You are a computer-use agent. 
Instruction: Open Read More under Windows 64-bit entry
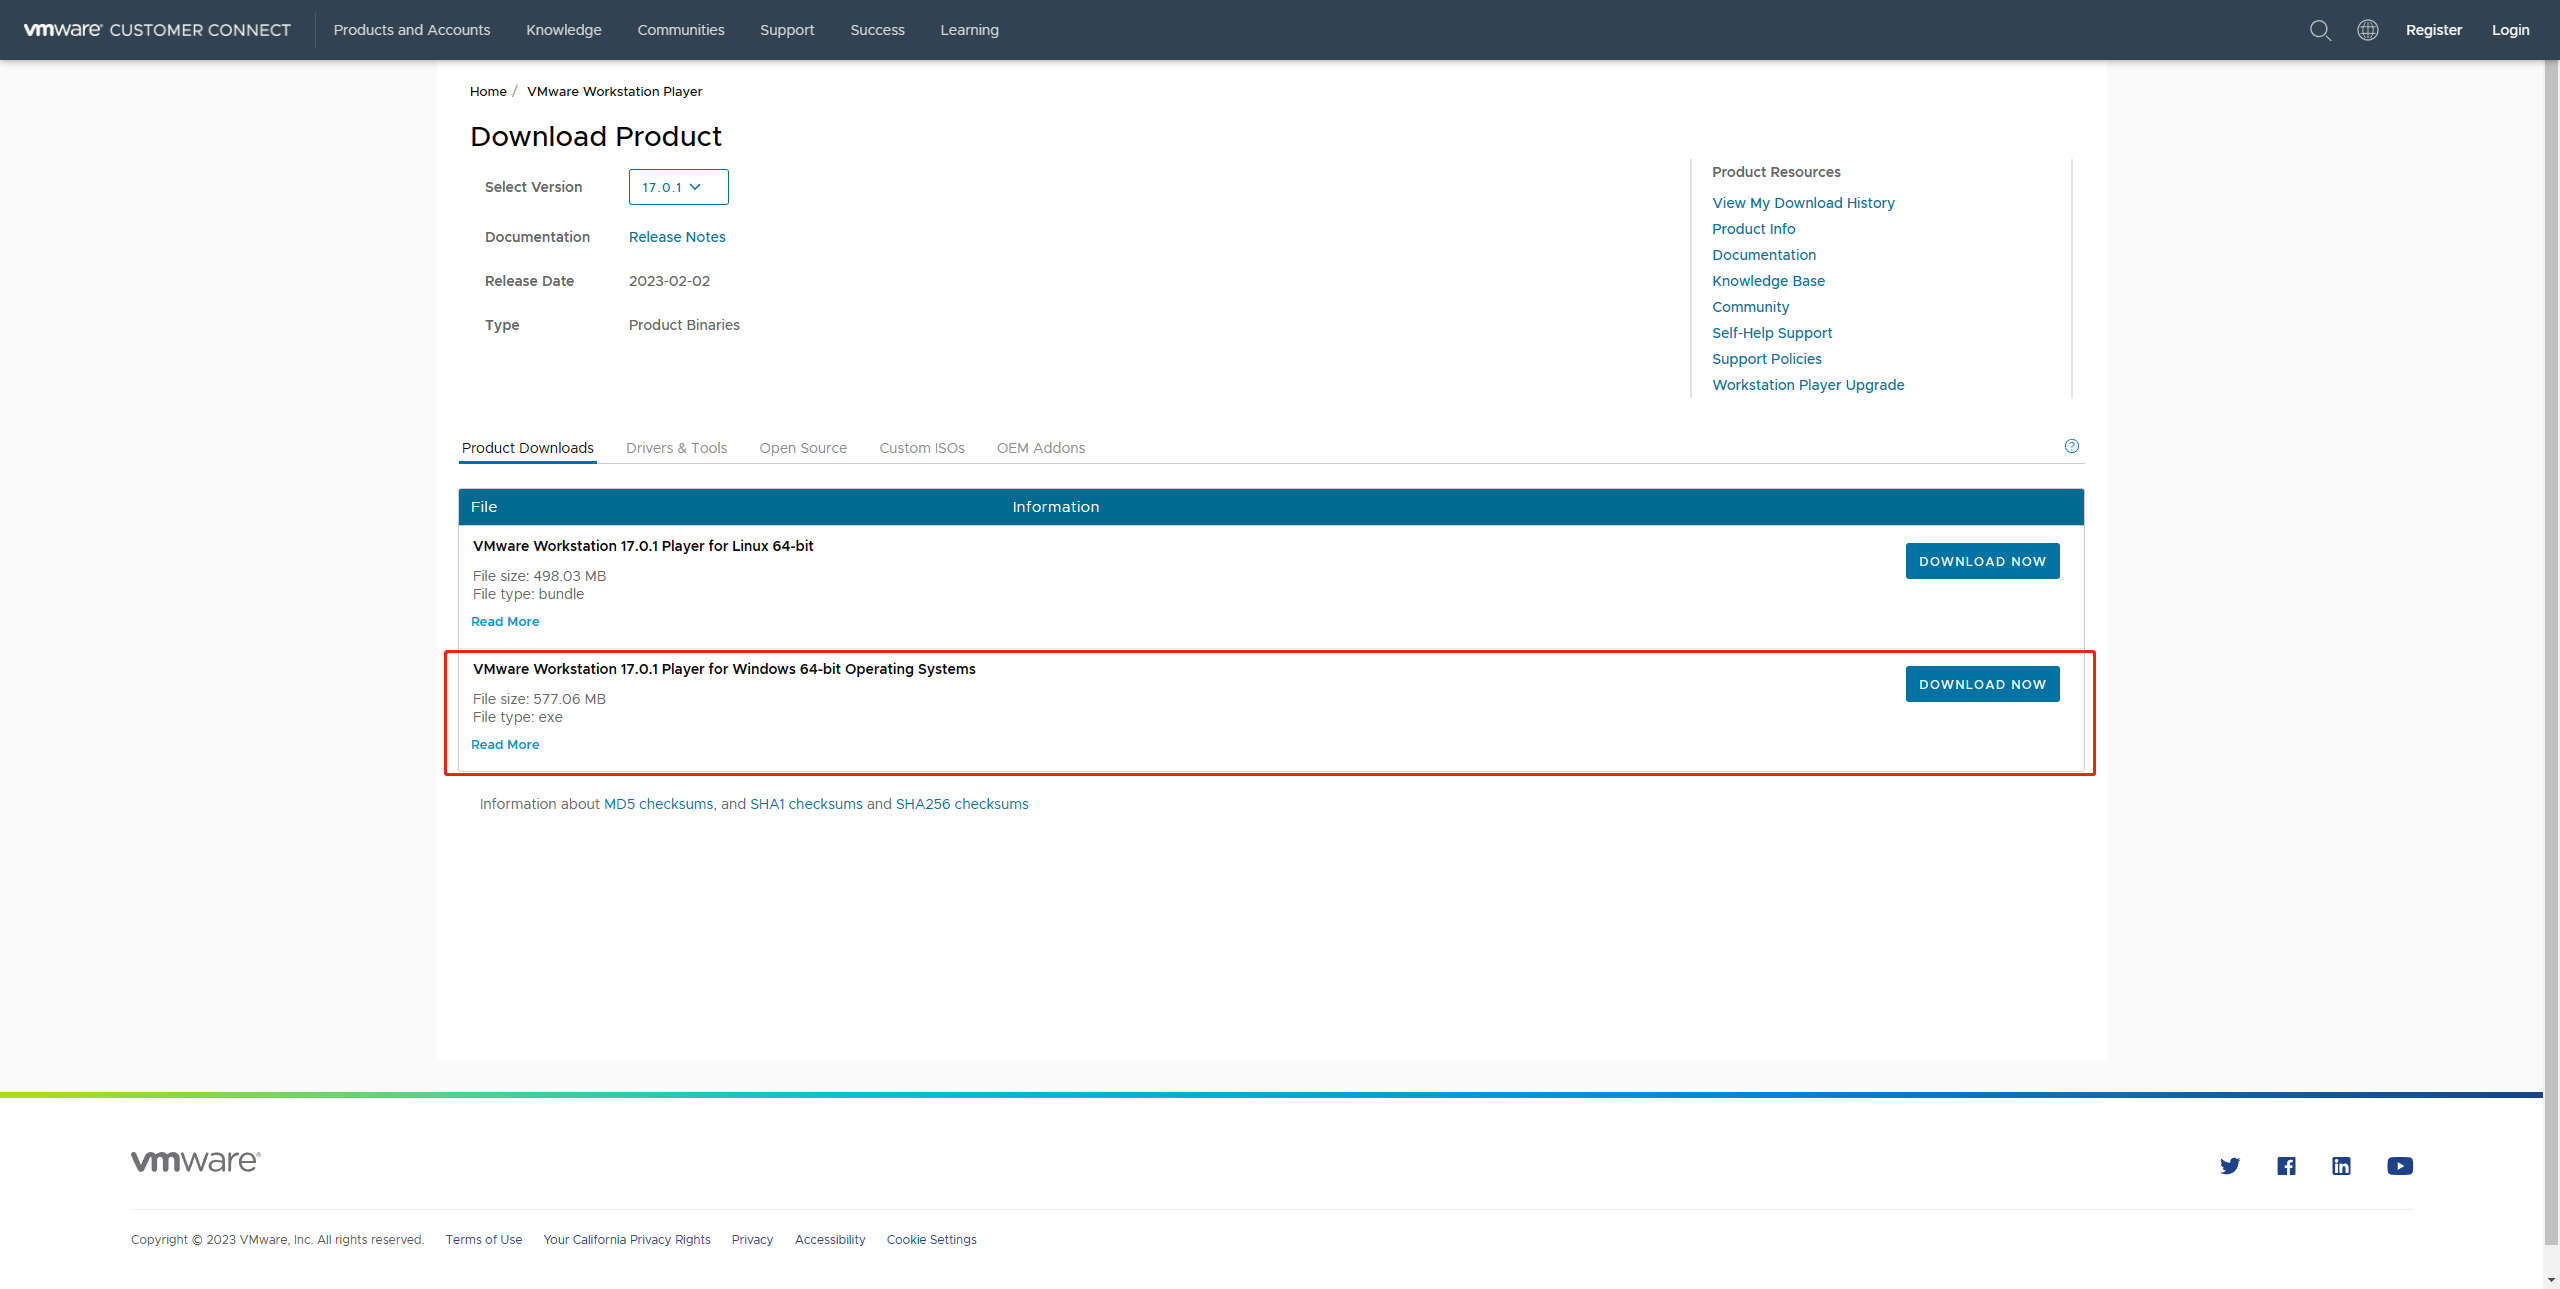[505, 745]
